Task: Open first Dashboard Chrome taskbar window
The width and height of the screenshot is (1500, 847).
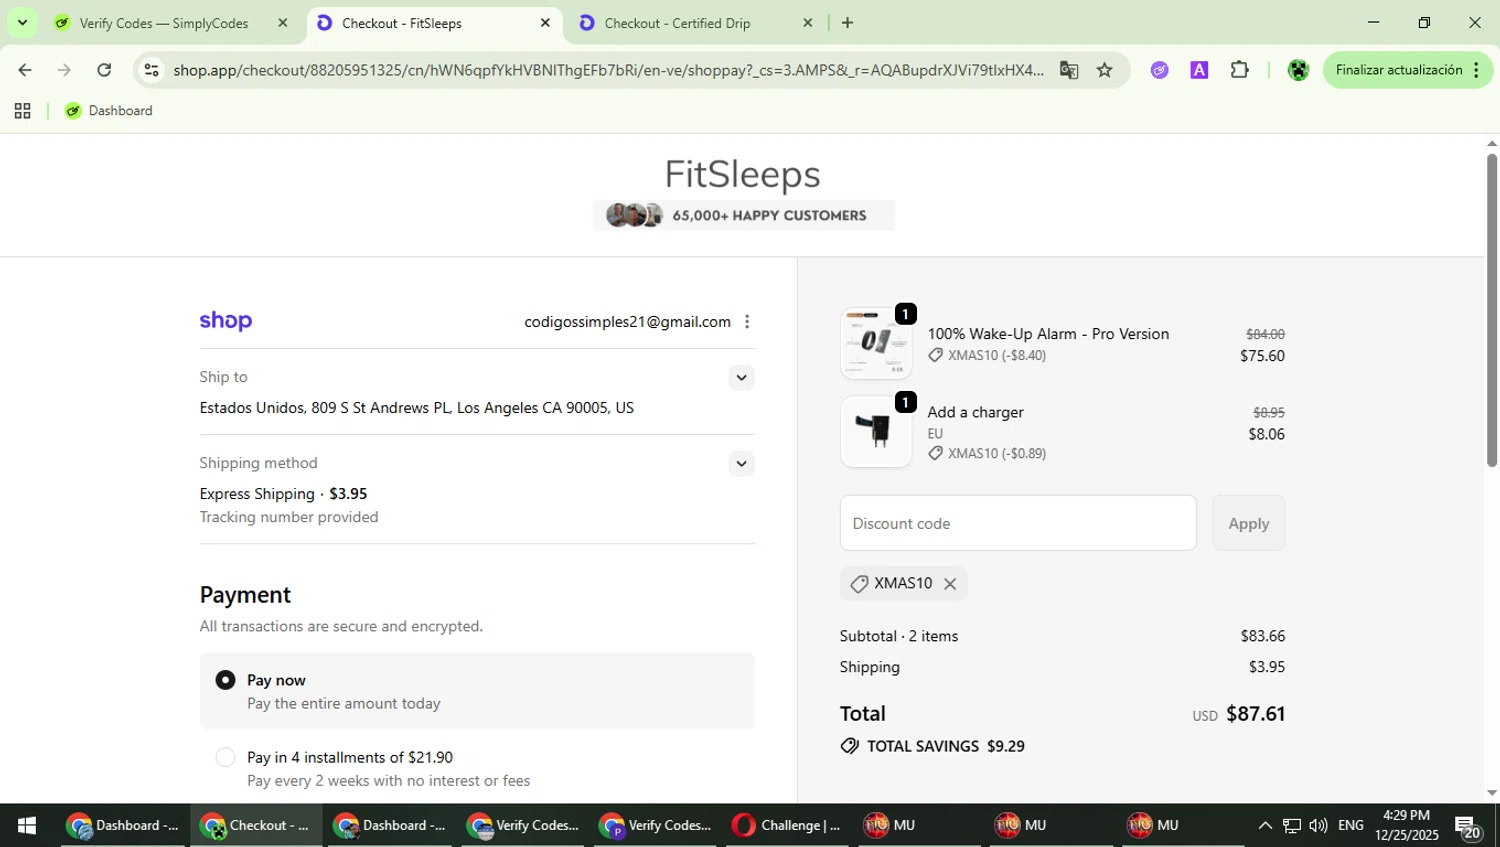Action: tap(123, 825)
